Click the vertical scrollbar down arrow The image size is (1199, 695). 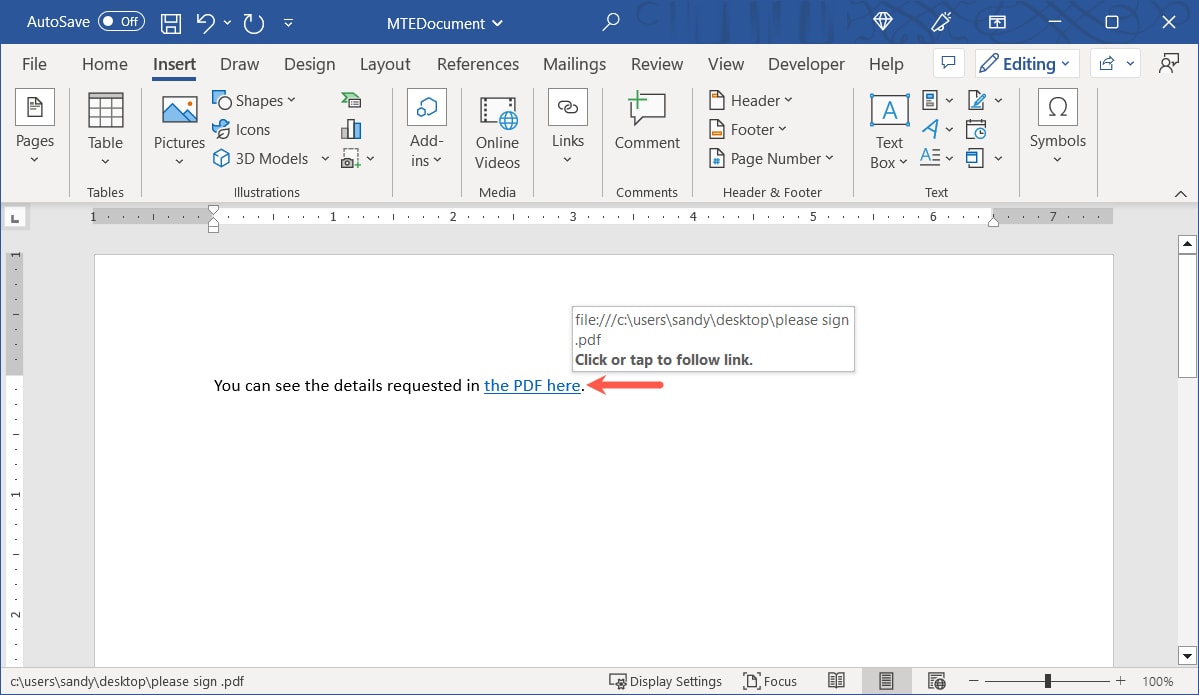(1187, 655)
